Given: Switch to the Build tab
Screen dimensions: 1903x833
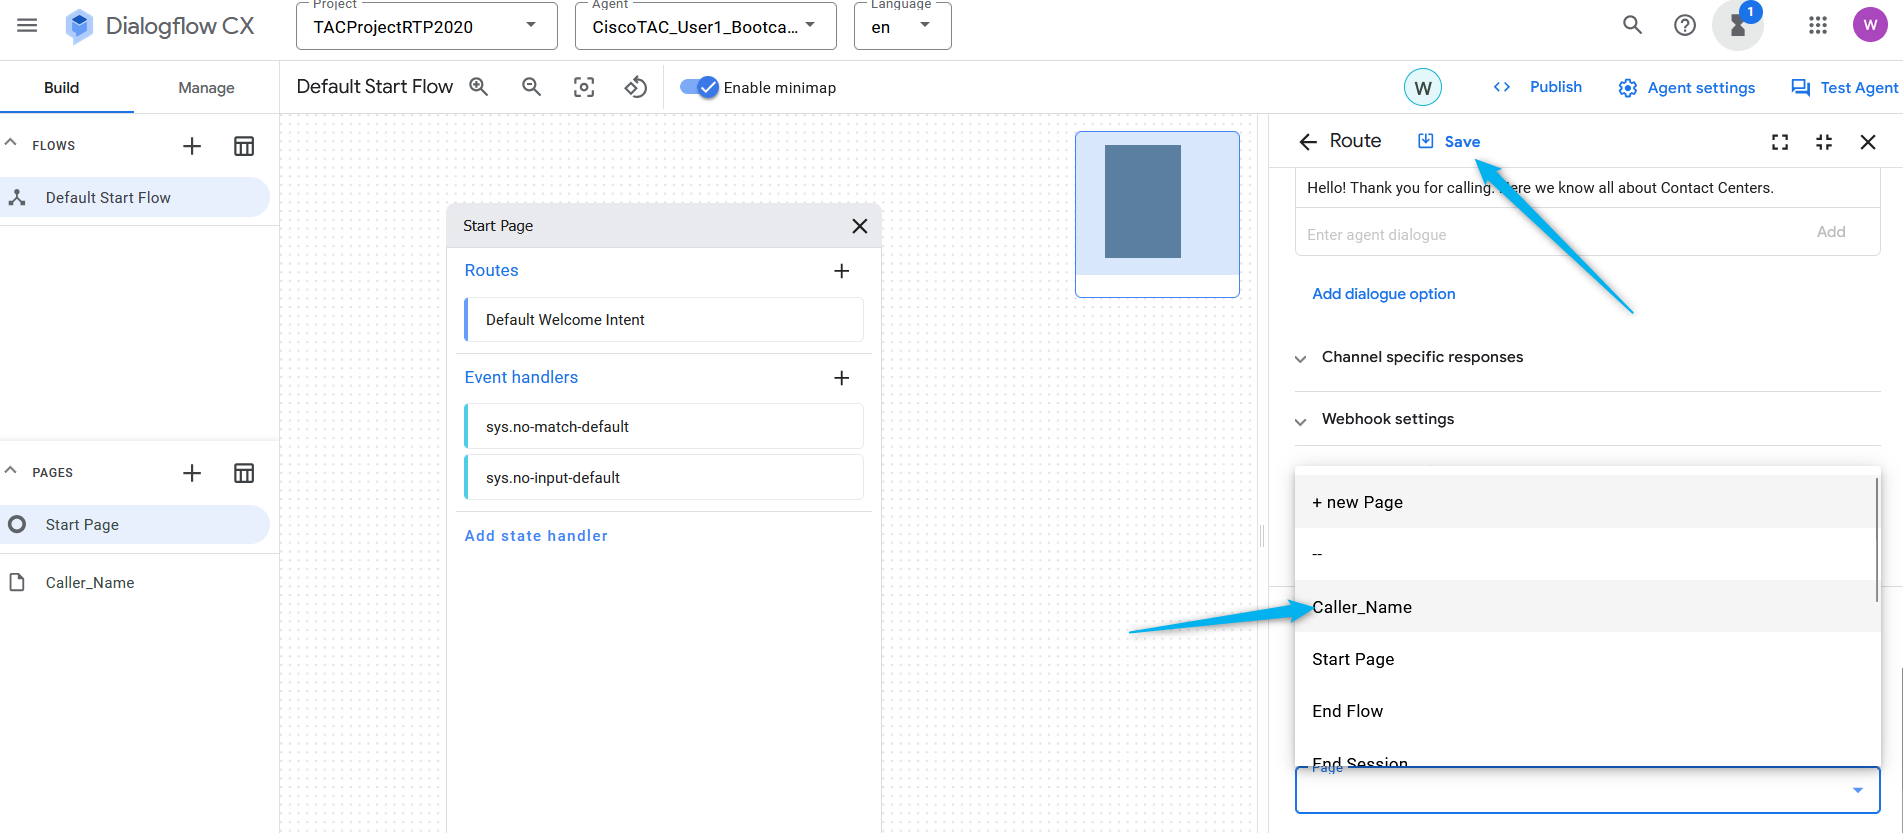Looking at the screenshot, I should point(61,88).
